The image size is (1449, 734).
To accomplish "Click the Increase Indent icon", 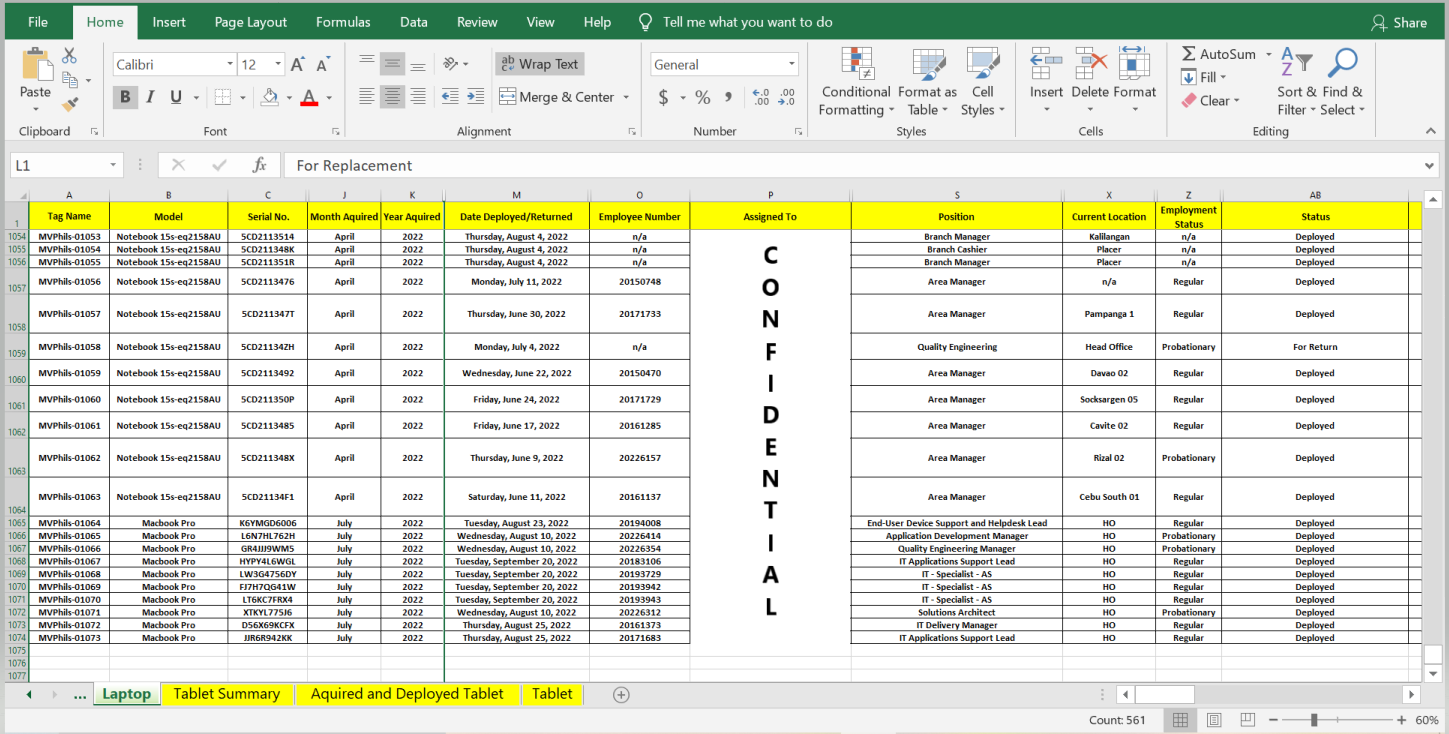I will (476, 97).
